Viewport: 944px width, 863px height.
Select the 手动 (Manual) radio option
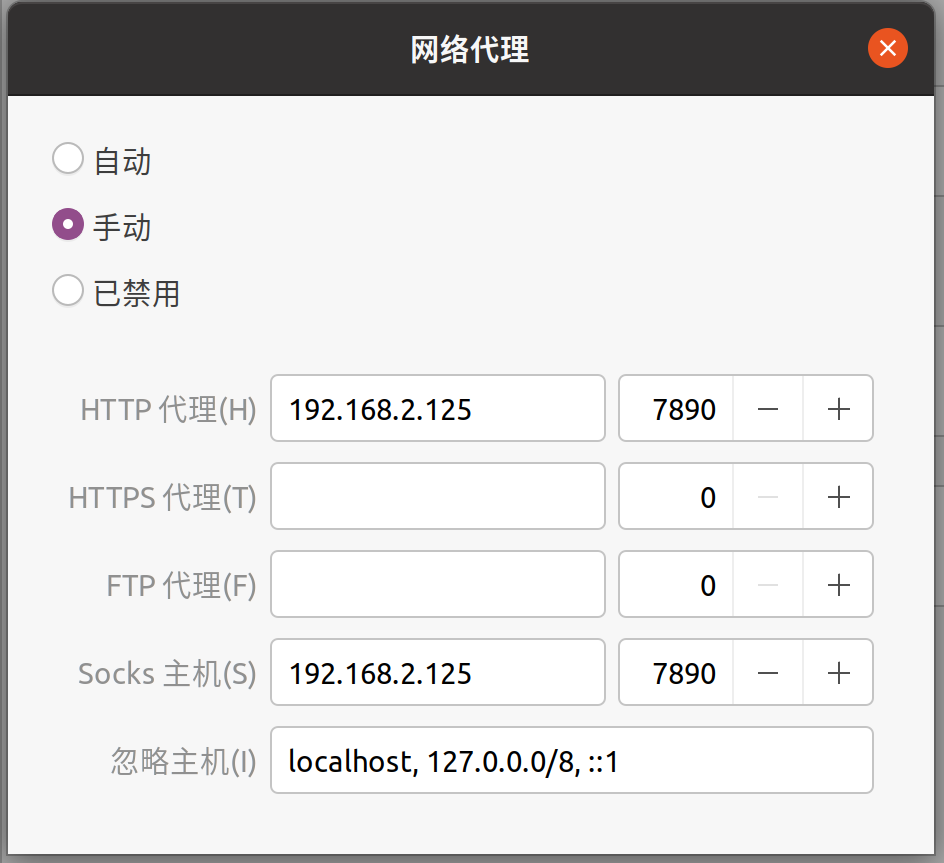point(68,226)
